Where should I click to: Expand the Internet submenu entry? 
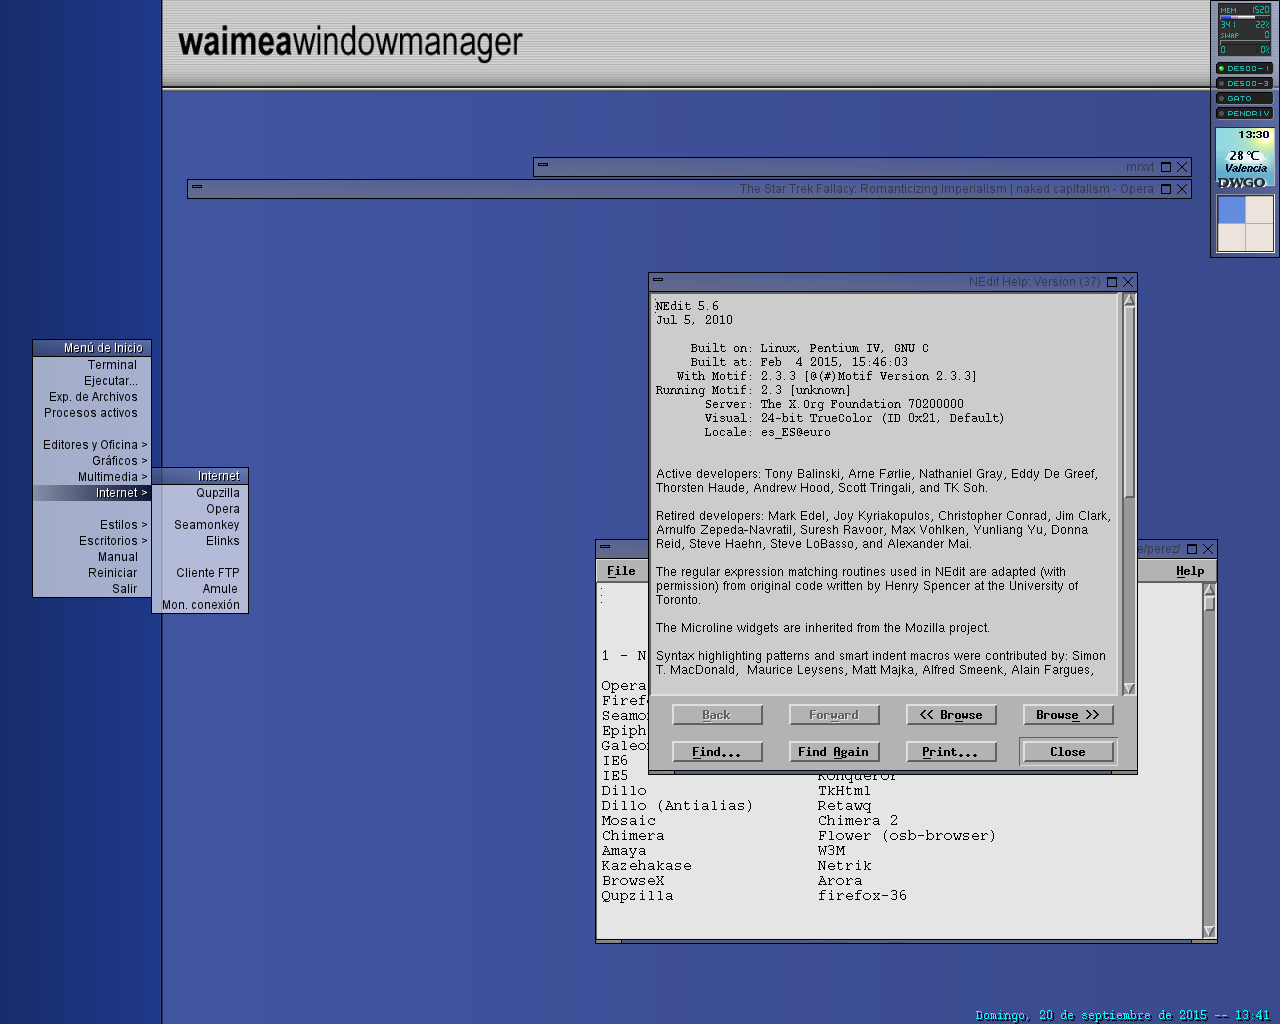(92, 493)
